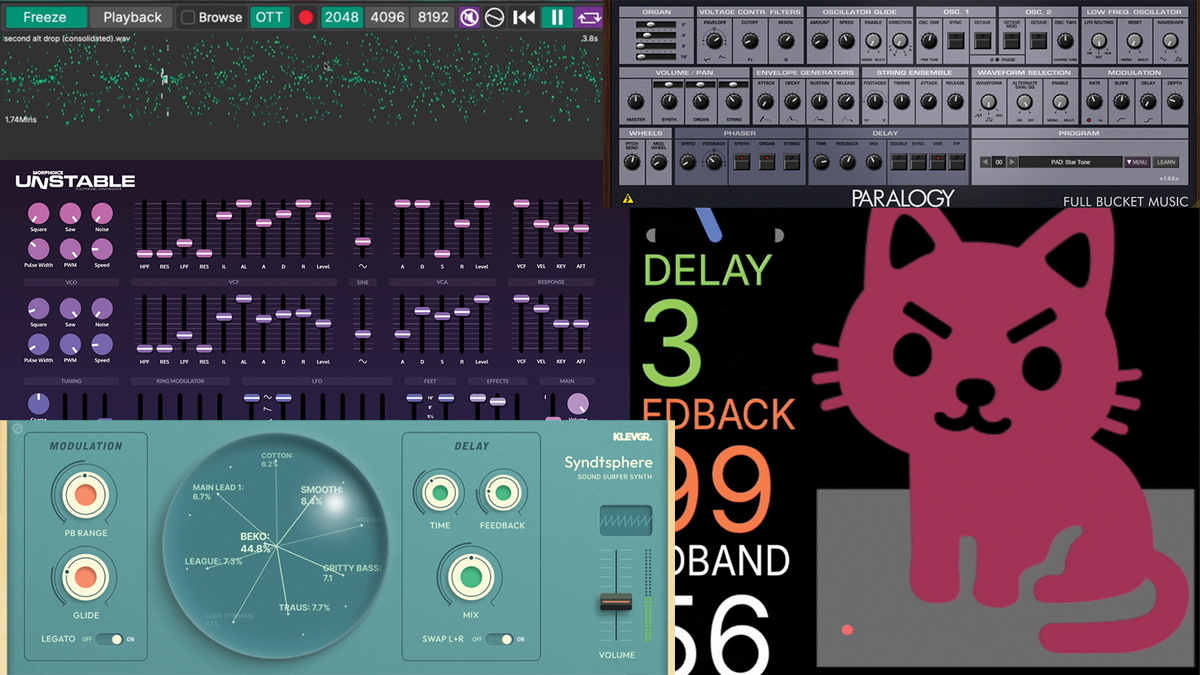
Task: Toggle the Swap L+R switch
Action: [x=498, y=639]
